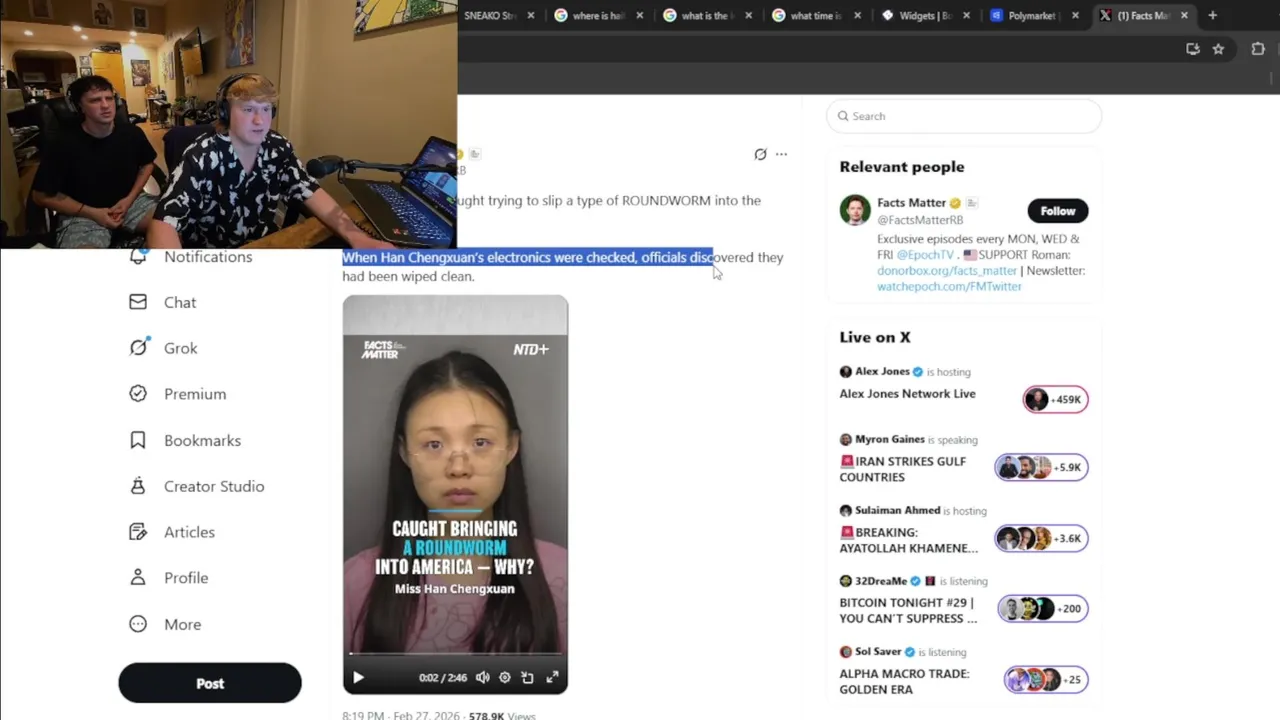Close the Facts Matter X tab
Viewport: 1280px width, 720px height.
1184,15
